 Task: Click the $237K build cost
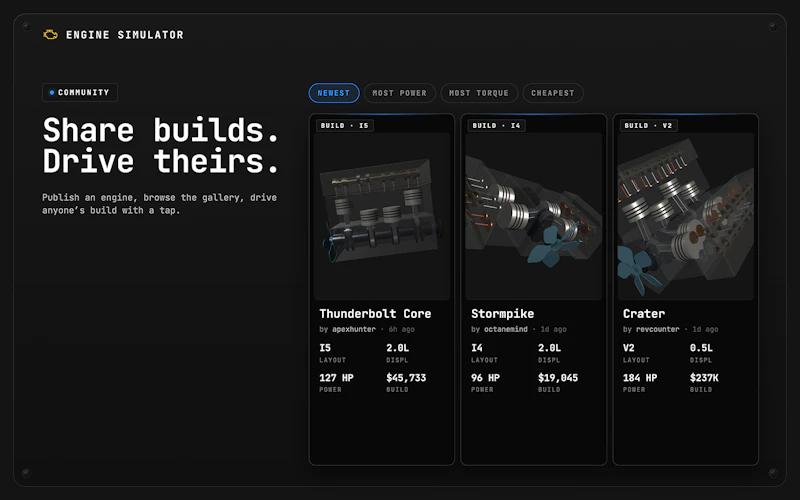point(704,378)
